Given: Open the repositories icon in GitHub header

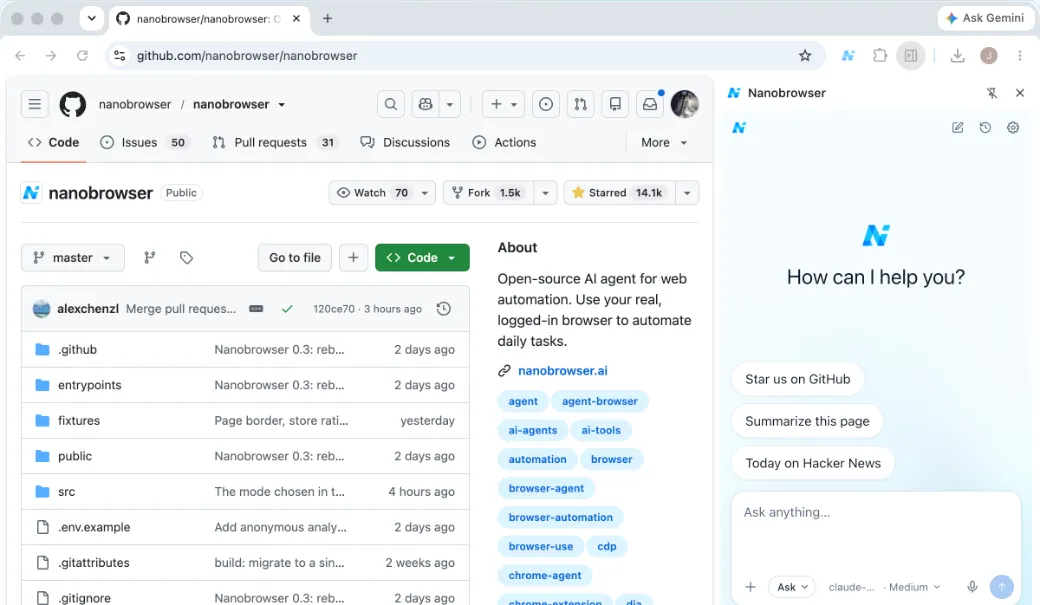Looking at the screenshot, I should tap(615, 104).
